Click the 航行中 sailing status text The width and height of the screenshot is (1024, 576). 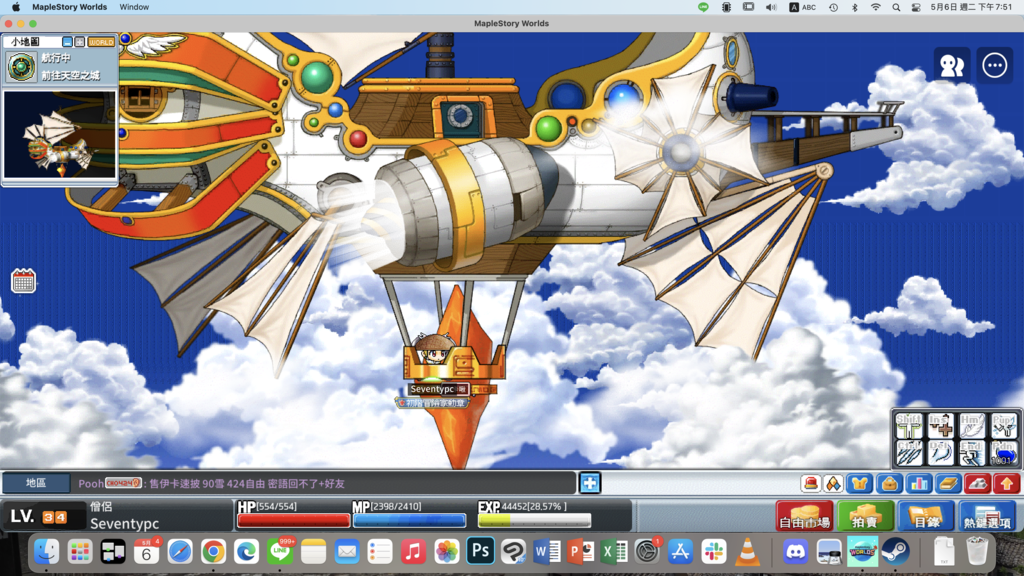pos(56,57)
